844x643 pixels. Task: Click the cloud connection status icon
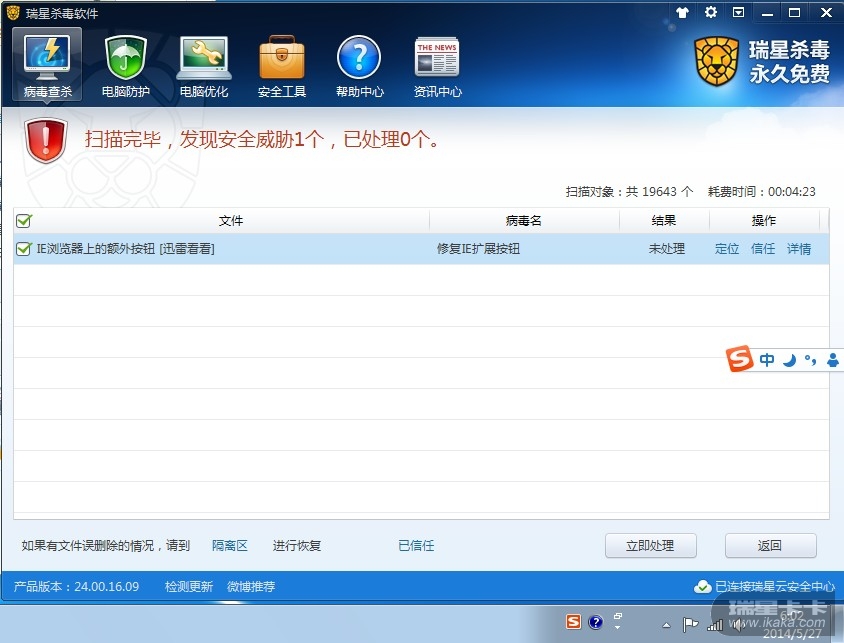point(702,587)
